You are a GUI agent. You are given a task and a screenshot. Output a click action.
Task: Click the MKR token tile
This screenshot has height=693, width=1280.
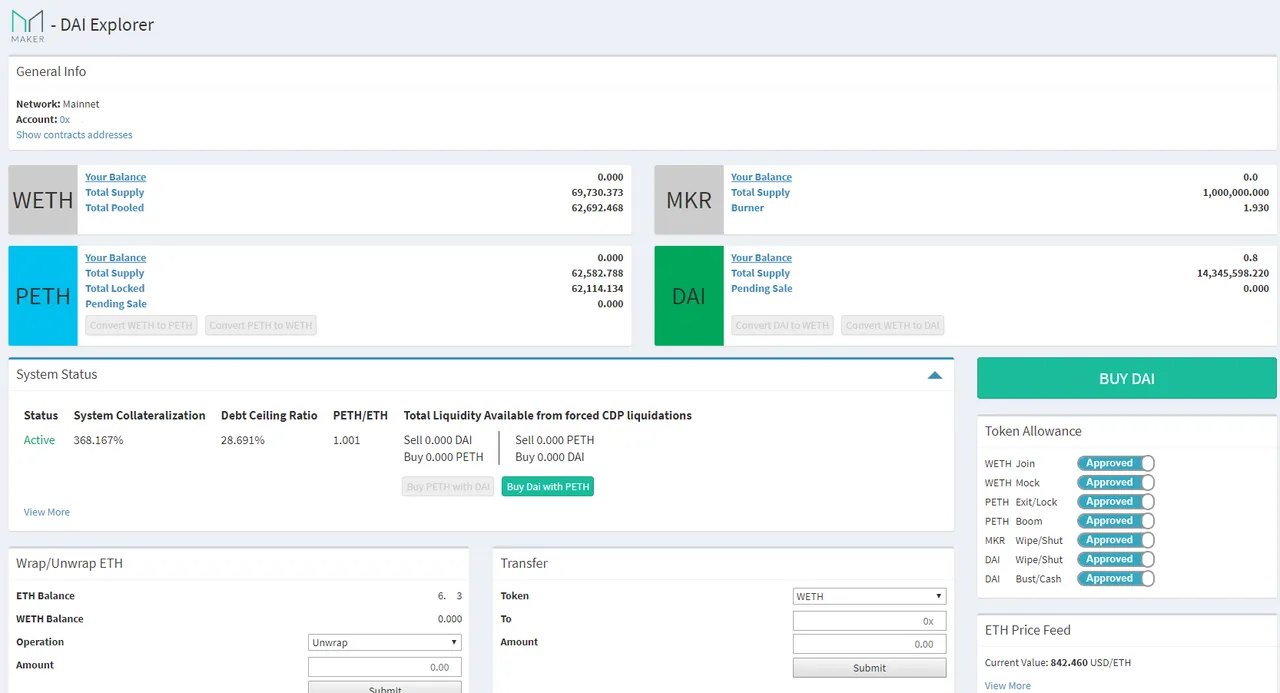[689, 200]
